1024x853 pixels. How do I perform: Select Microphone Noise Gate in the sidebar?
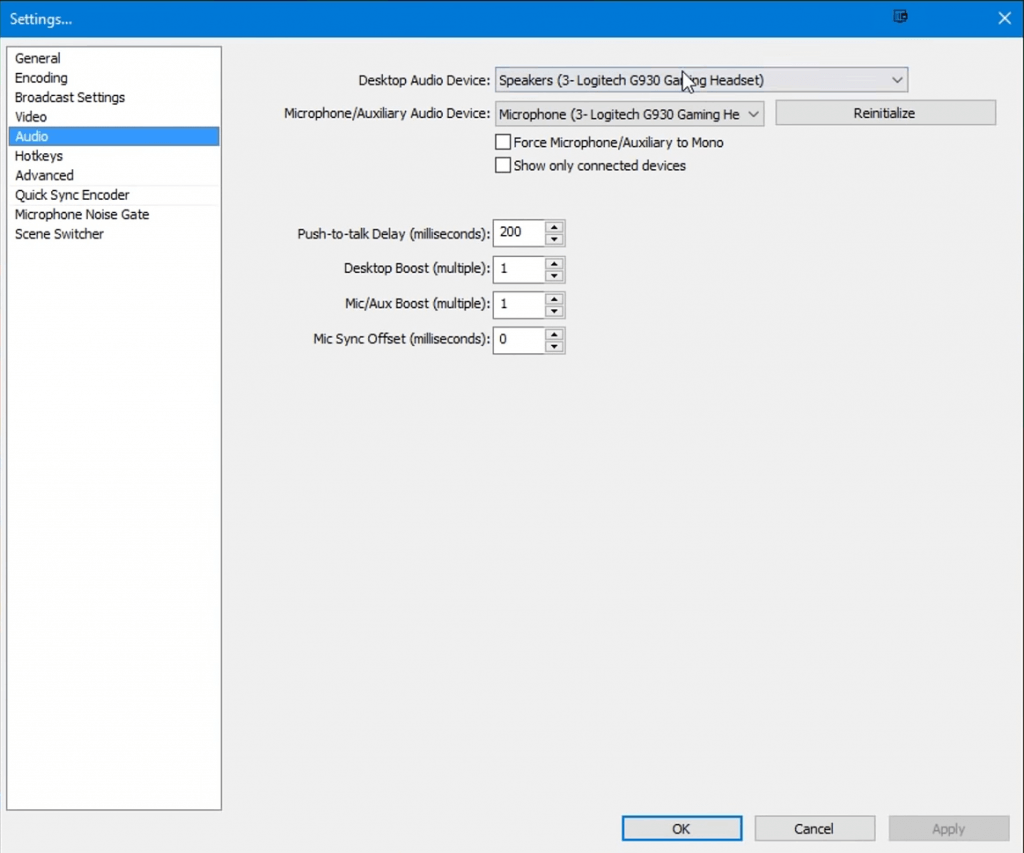point(114,215)
